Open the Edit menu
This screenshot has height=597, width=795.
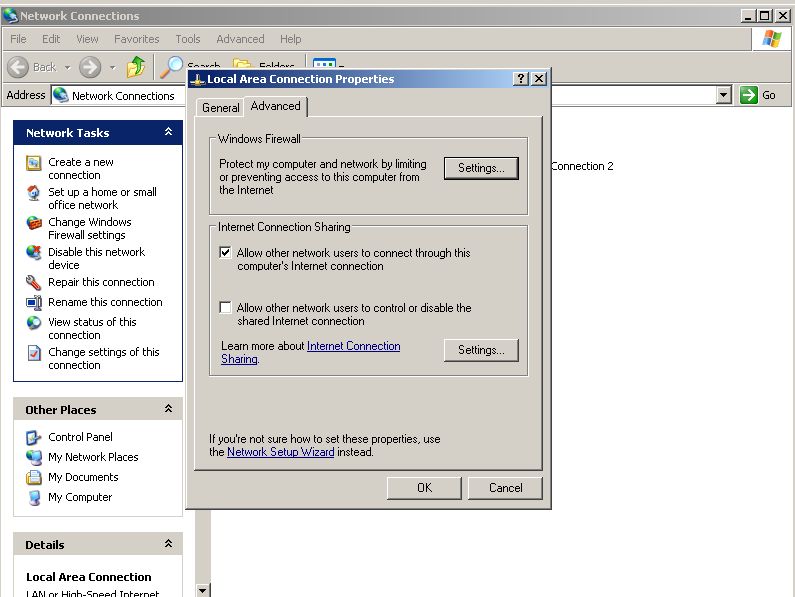tap(51, 39)
